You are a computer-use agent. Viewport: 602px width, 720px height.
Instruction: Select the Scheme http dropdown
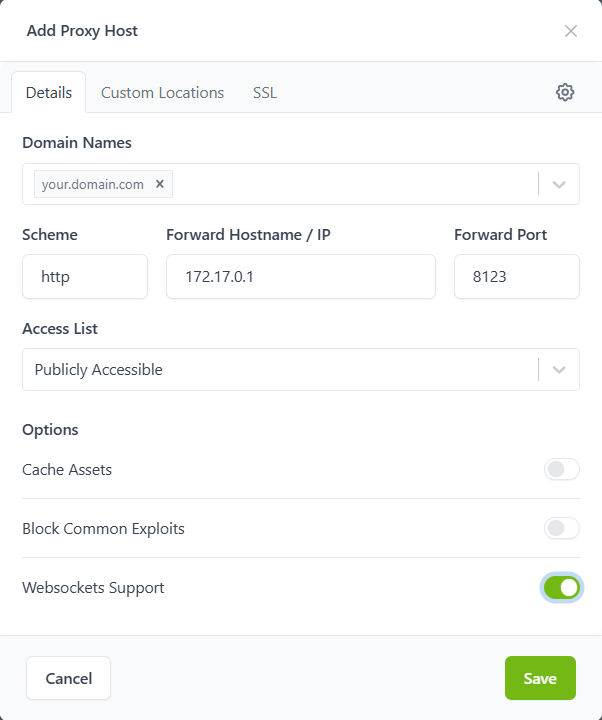[x=85, y=277]
